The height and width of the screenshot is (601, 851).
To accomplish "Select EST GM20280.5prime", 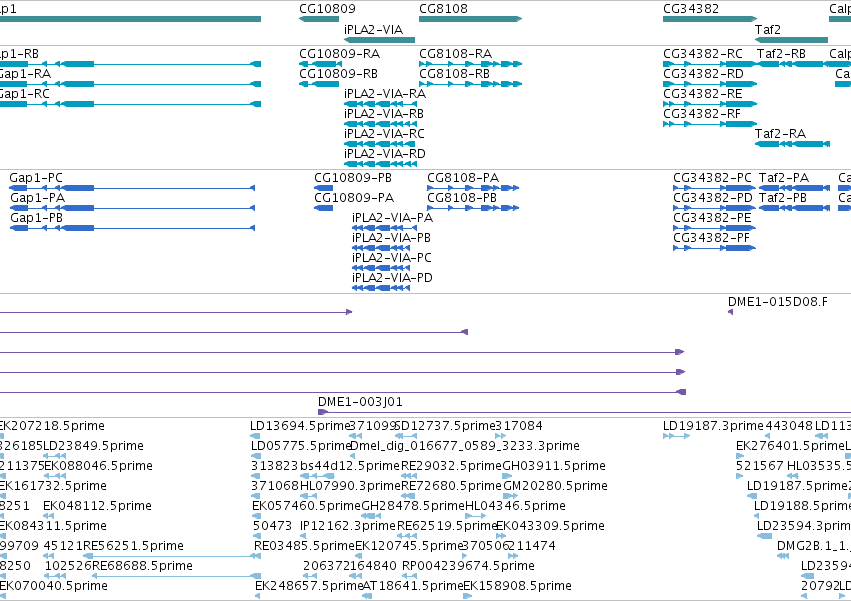I will pos(556,486).
